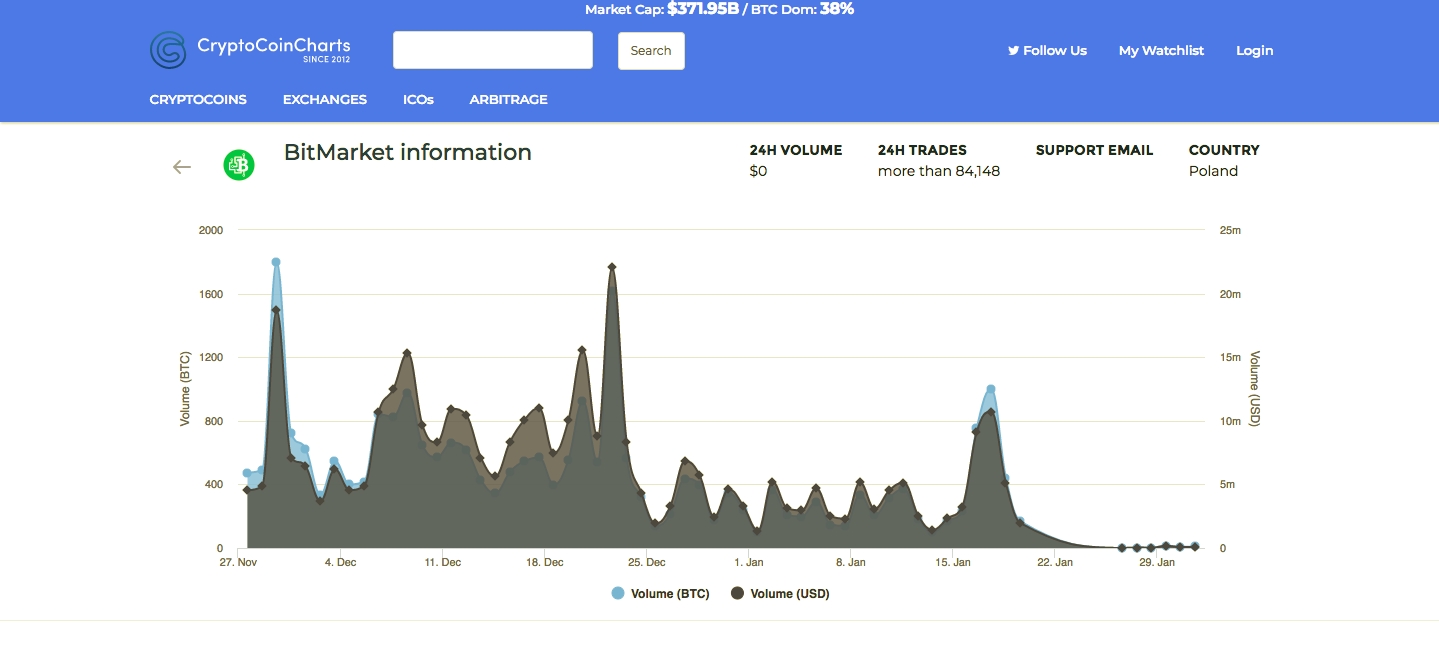Click the '2000' BTC y-axis label

pyautogui.click(x=211, y=230)
